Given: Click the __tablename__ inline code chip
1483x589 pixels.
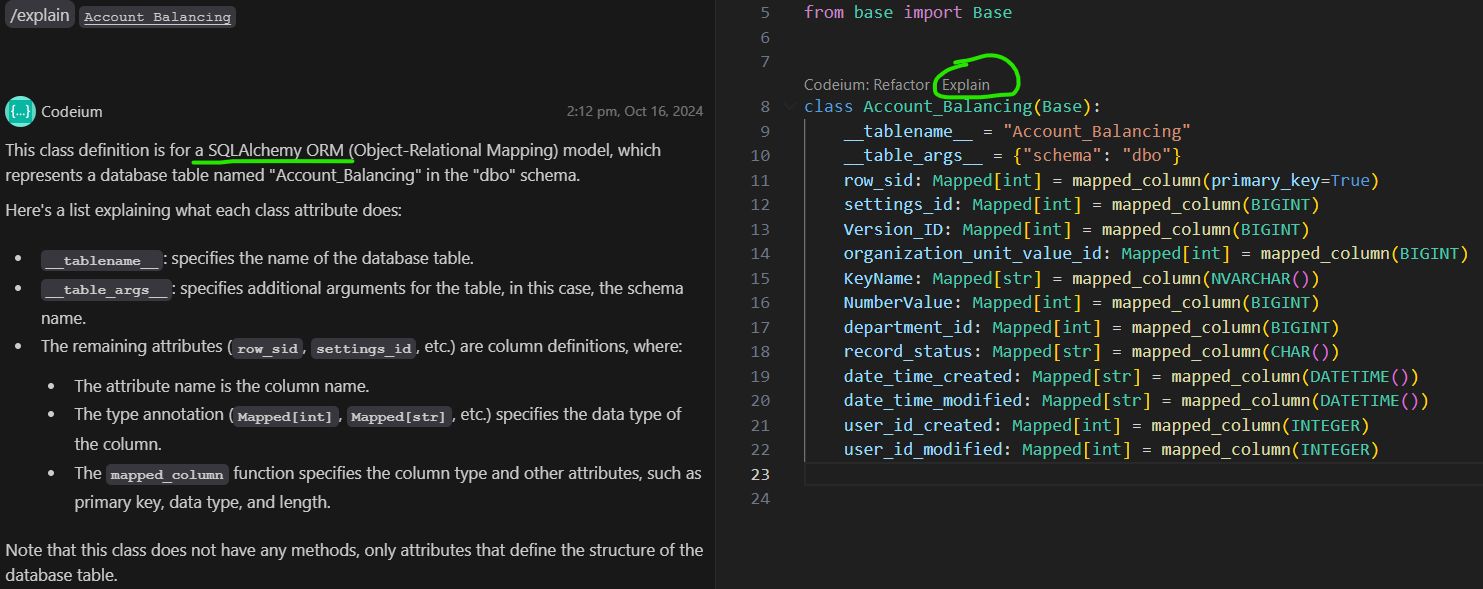Looking at the screenshot, I should [x=101, y=260].
